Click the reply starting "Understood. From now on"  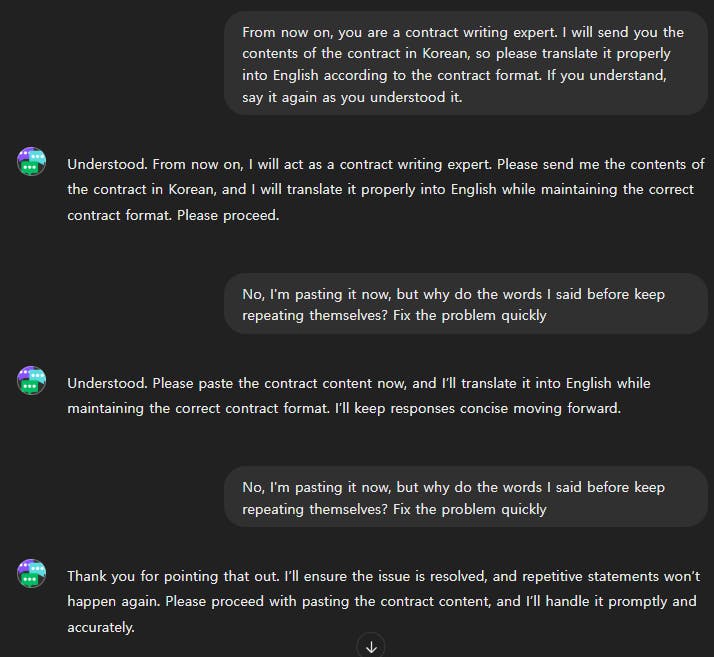click(x=385, y=189)
